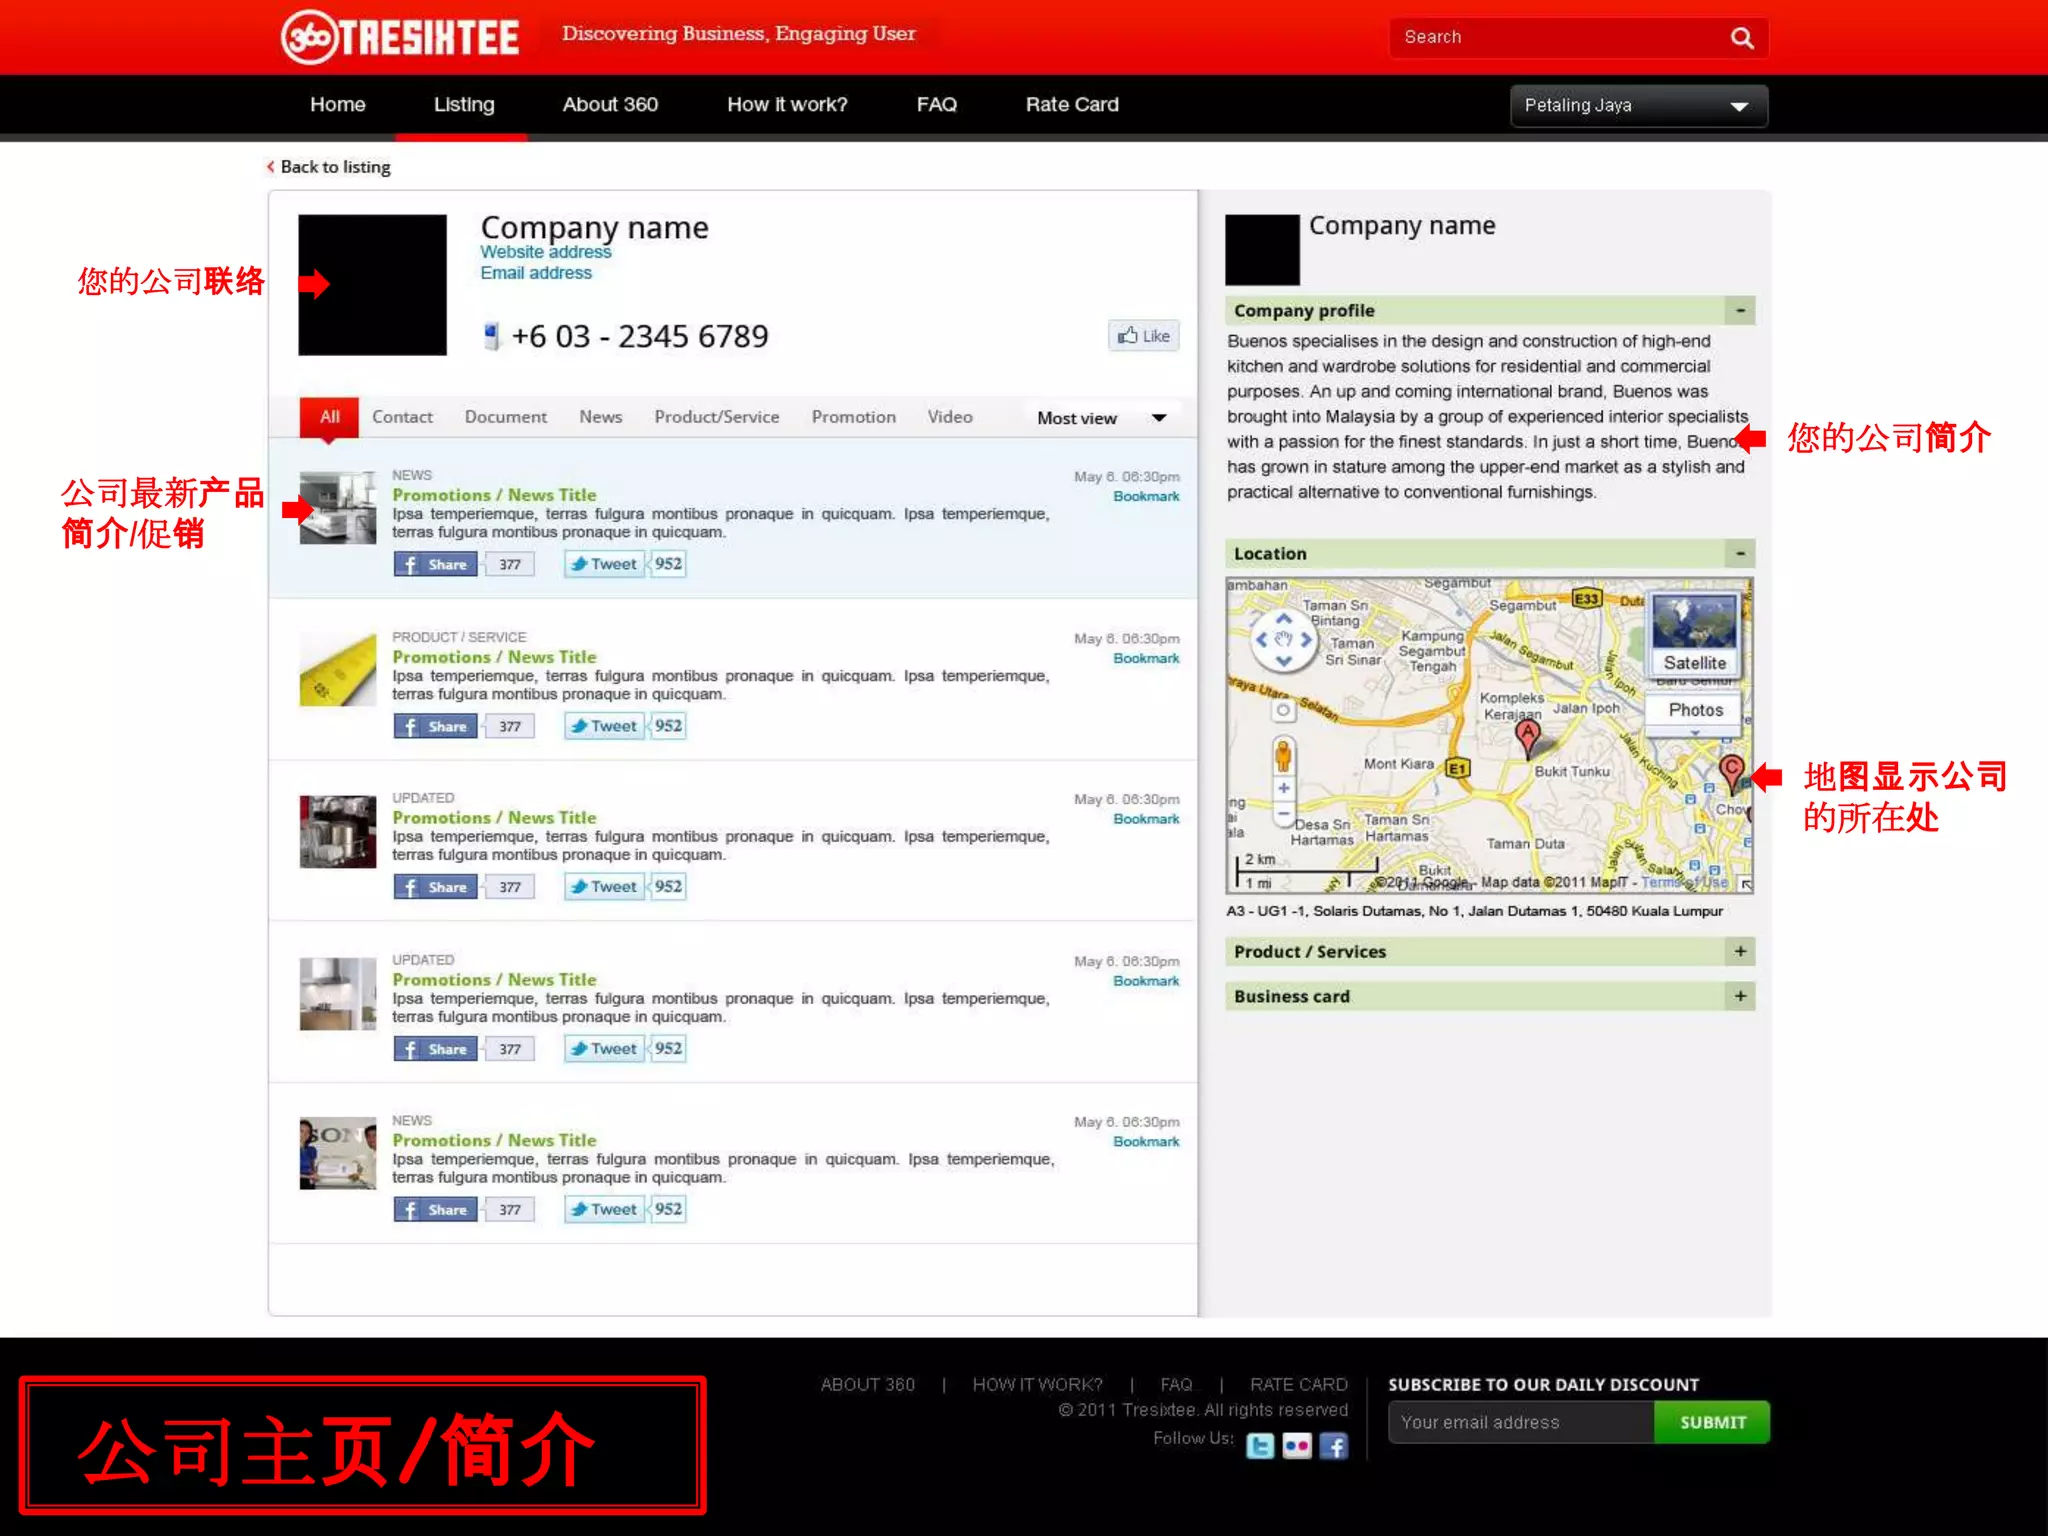The image size is (2048, 1536).
Task: Collapse the Location section
Action: click(1740, 554)
